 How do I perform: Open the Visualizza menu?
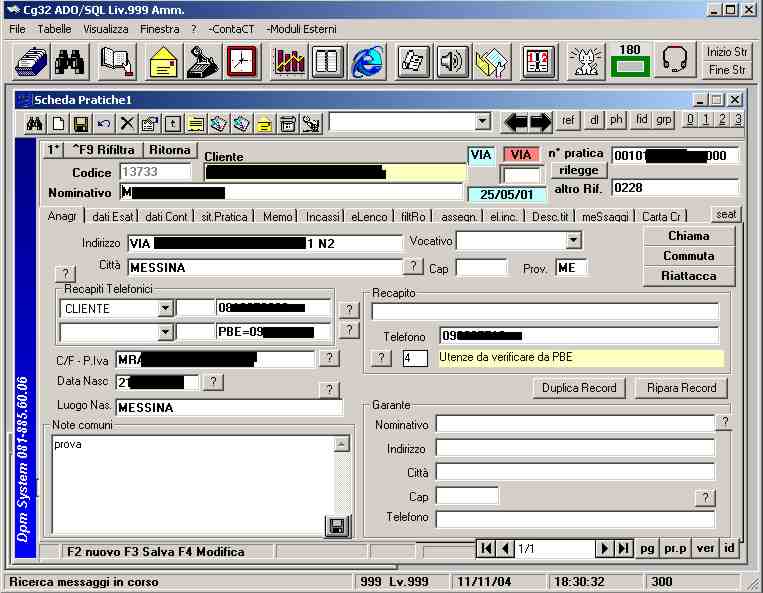105,29
